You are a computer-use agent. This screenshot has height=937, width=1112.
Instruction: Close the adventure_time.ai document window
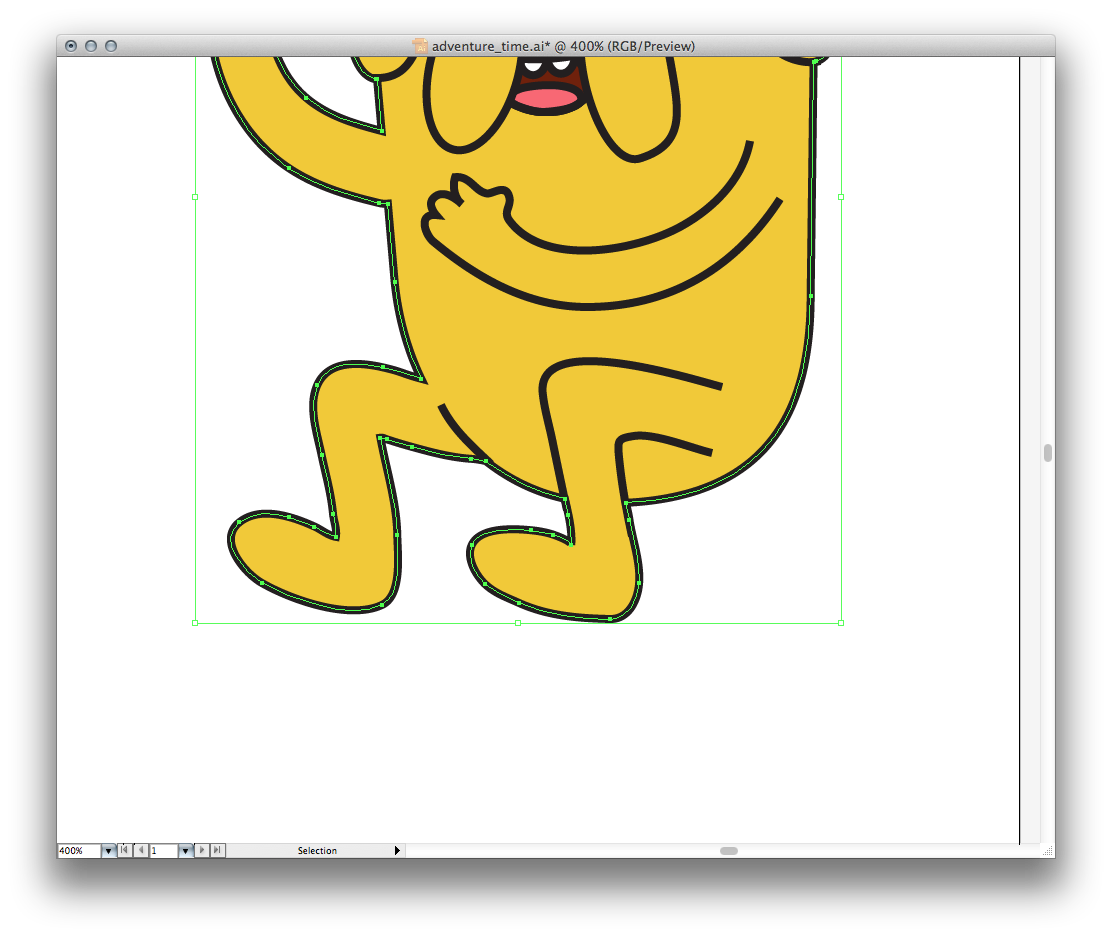pos(71,46)
